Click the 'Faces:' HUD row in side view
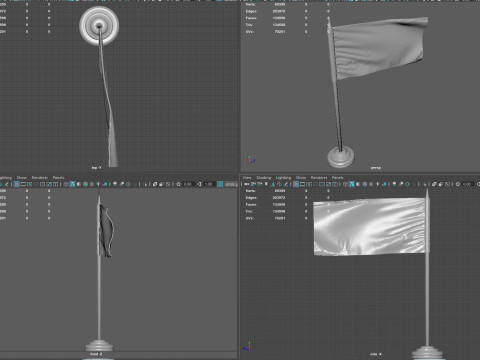 pos(287,204)
